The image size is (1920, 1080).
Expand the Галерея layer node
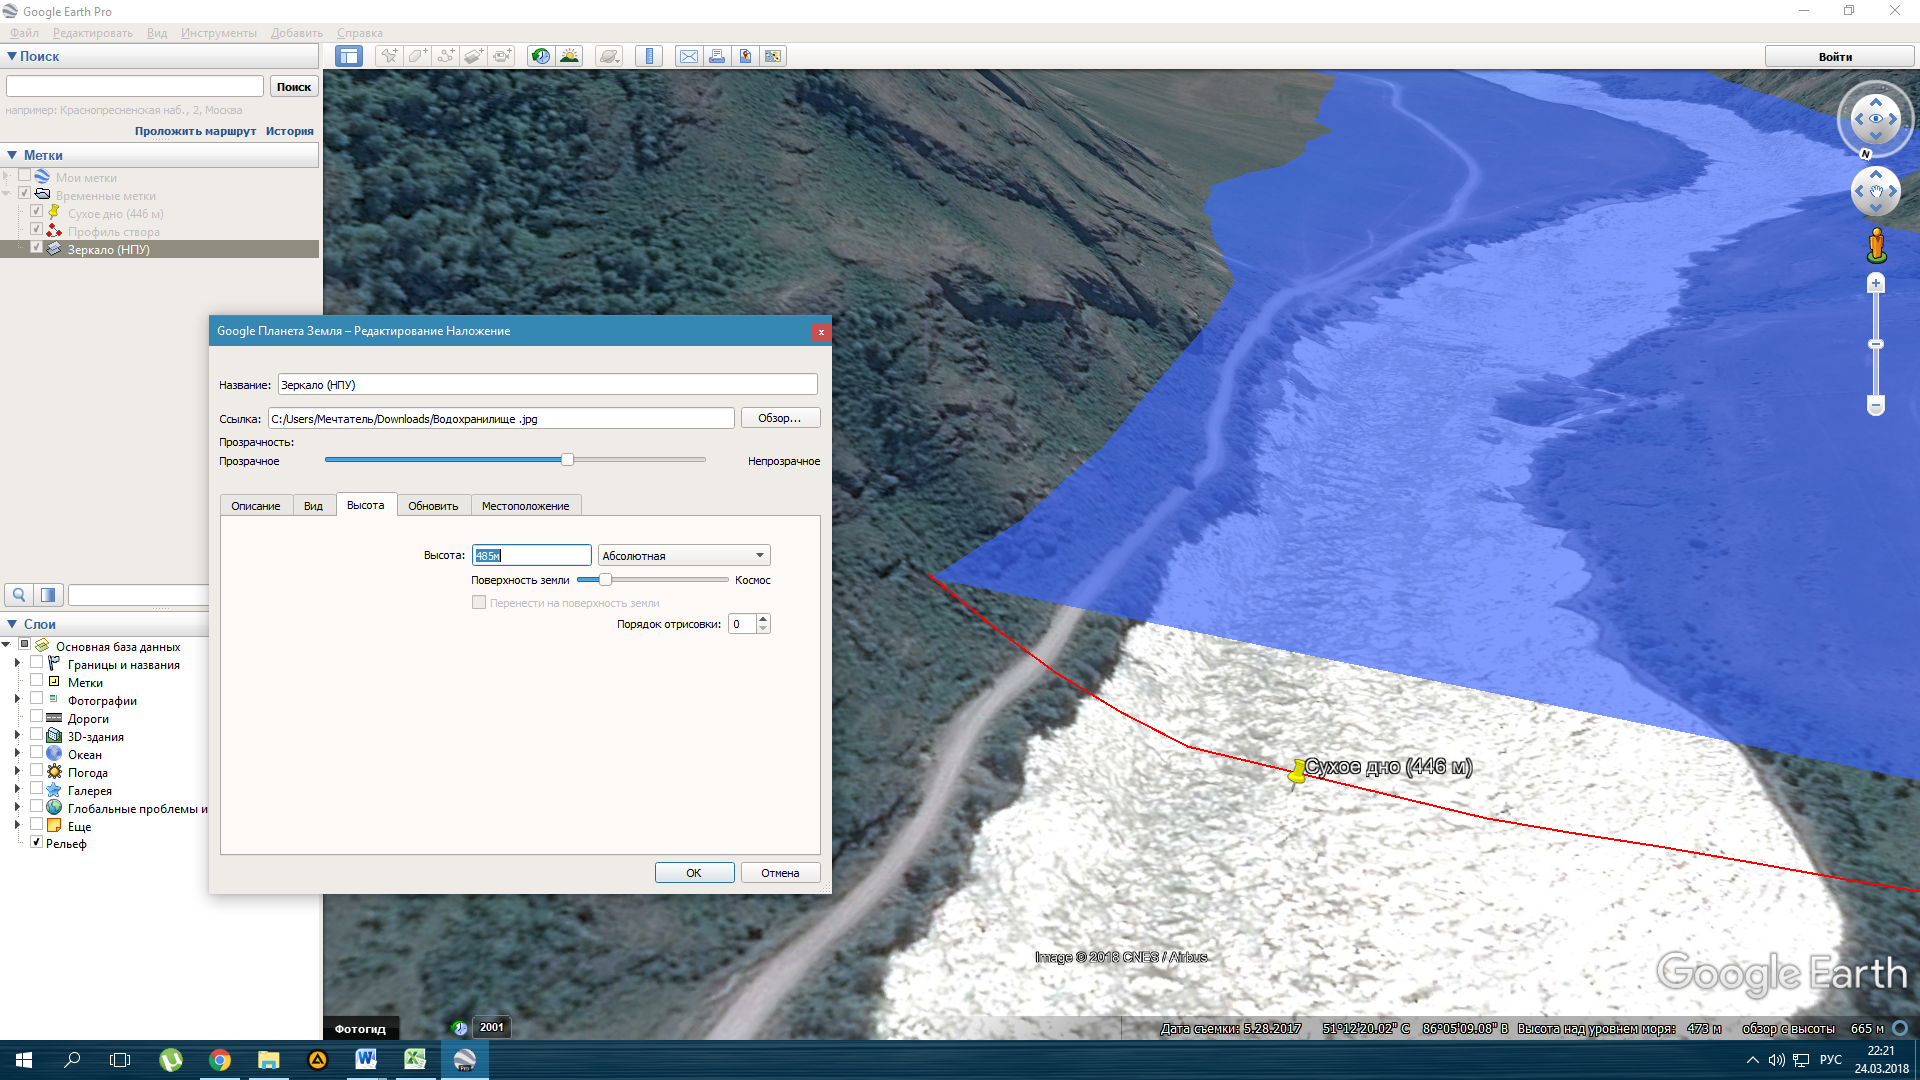click(17, 790)
